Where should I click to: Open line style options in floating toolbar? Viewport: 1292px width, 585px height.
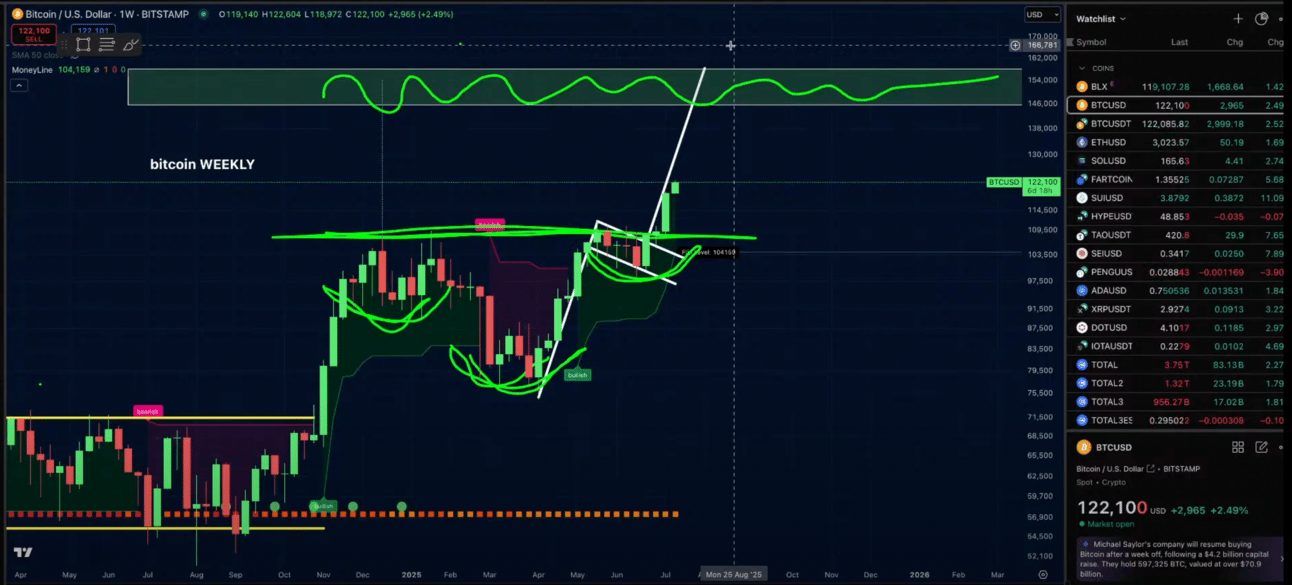click(107, 45)
